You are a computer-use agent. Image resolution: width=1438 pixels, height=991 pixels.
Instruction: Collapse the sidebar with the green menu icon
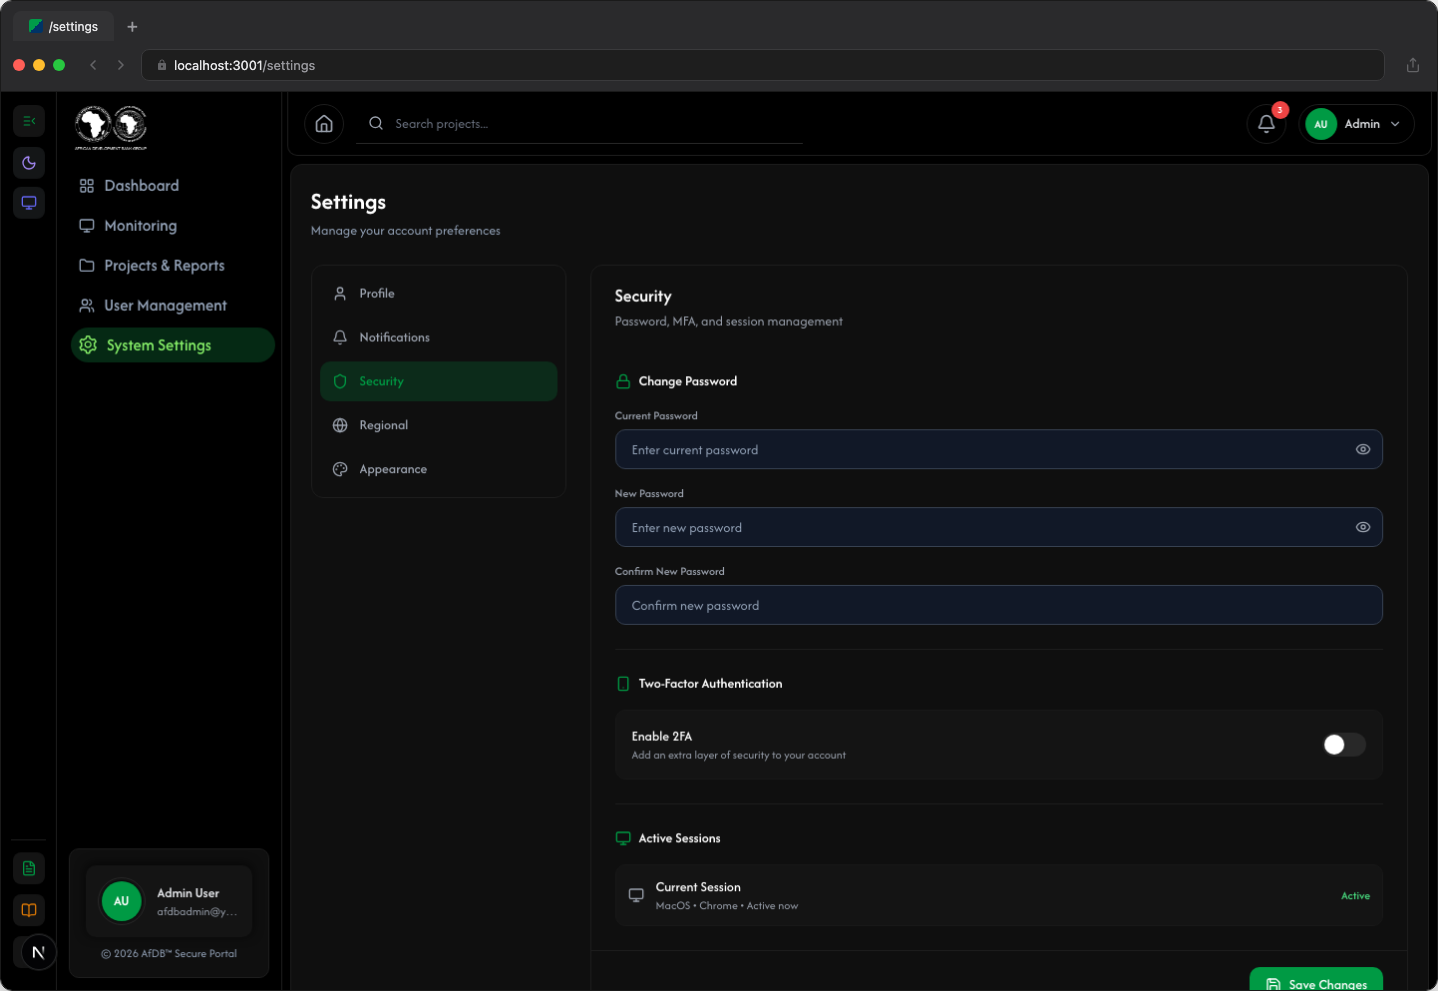click(x=29, y=121)
